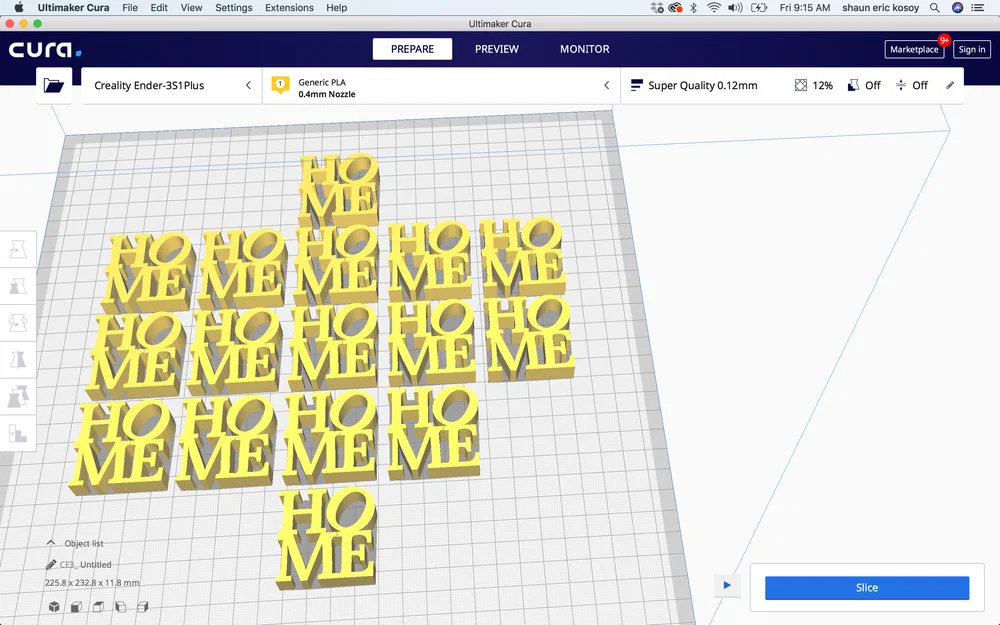Click the profile layers icon by Super Quality

click(x=636, y=85)
